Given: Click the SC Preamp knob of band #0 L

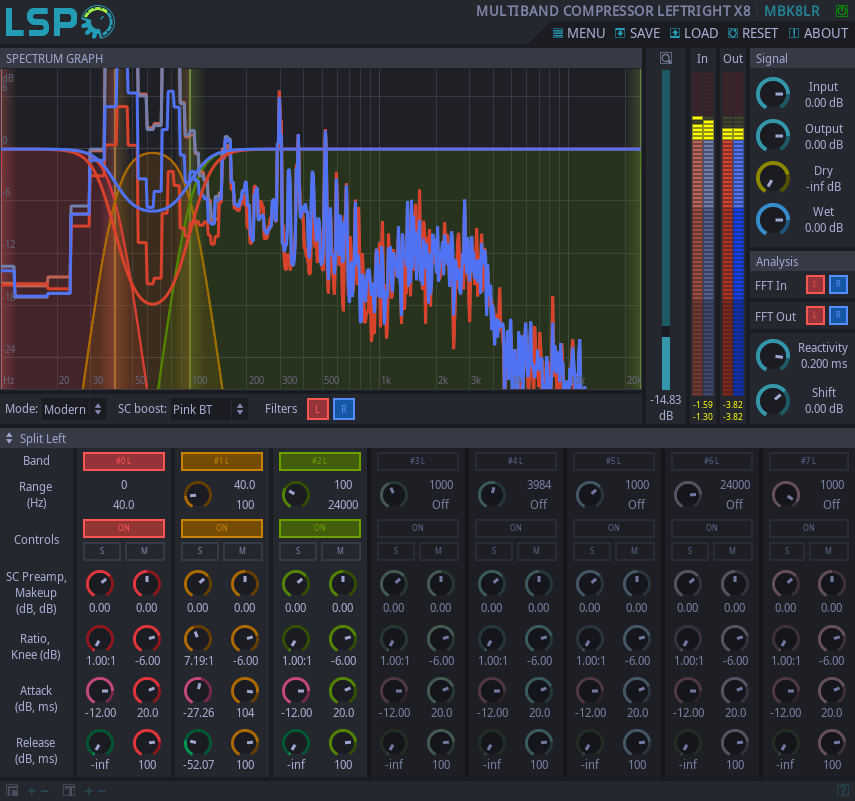Looking at the screenshot, I should 99,584.
